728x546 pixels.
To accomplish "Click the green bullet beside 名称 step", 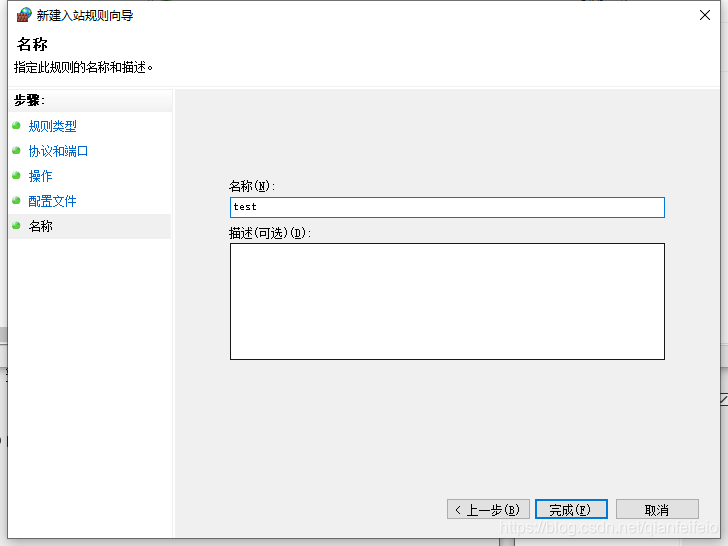I will click(x=16, y=226).
